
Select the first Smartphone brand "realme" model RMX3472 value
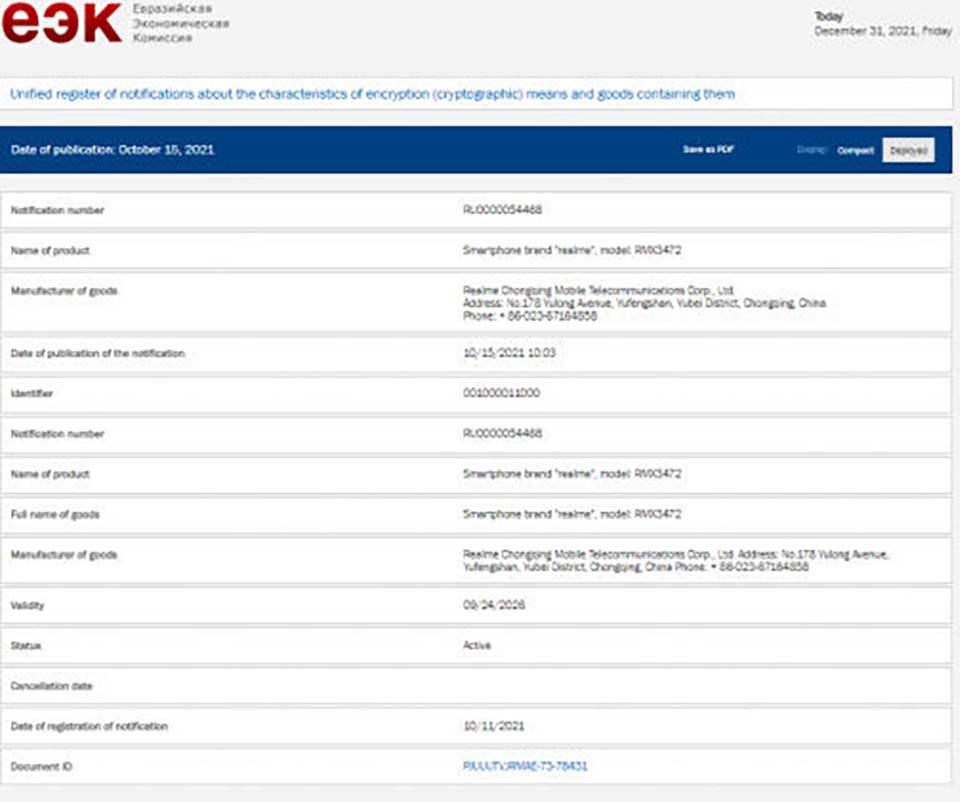pos(572,250)
